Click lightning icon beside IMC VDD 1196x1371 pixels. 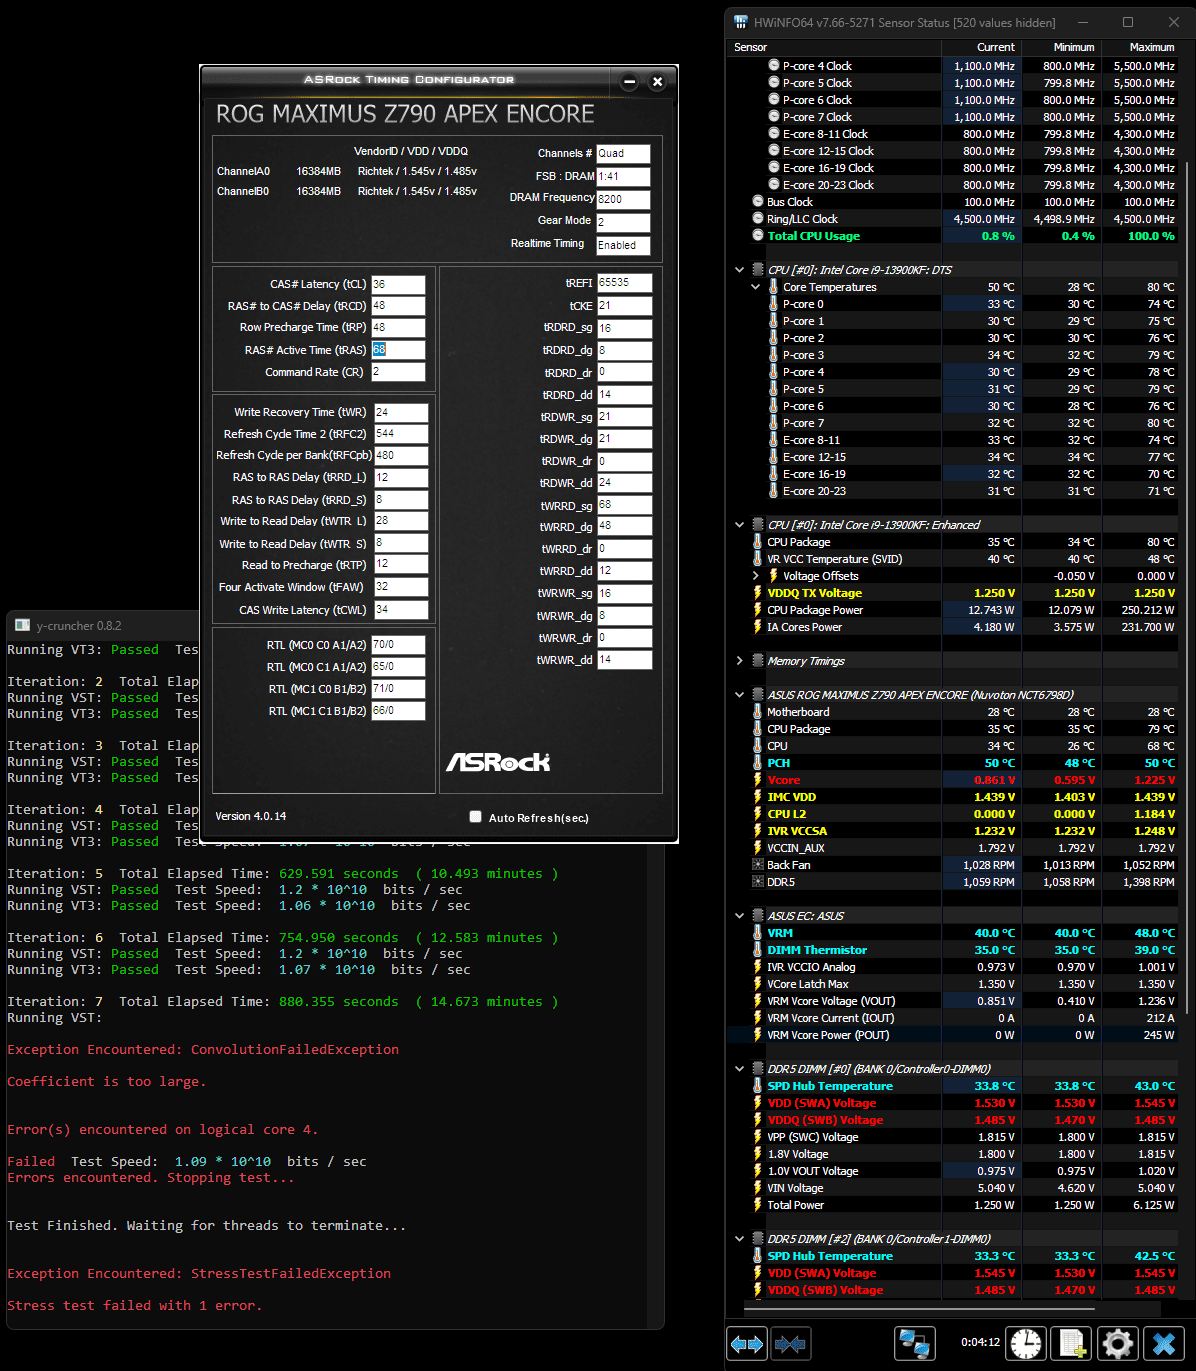(758, 797)
